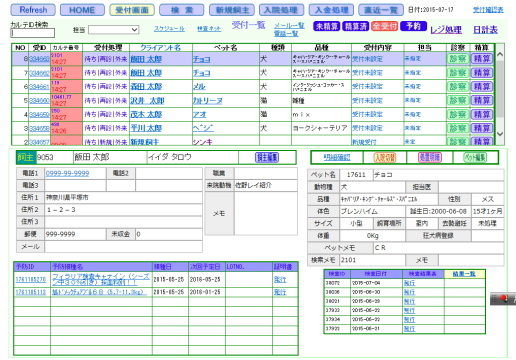
Task: Click client 茂木 太郎
Action: [x=146, y=114]
